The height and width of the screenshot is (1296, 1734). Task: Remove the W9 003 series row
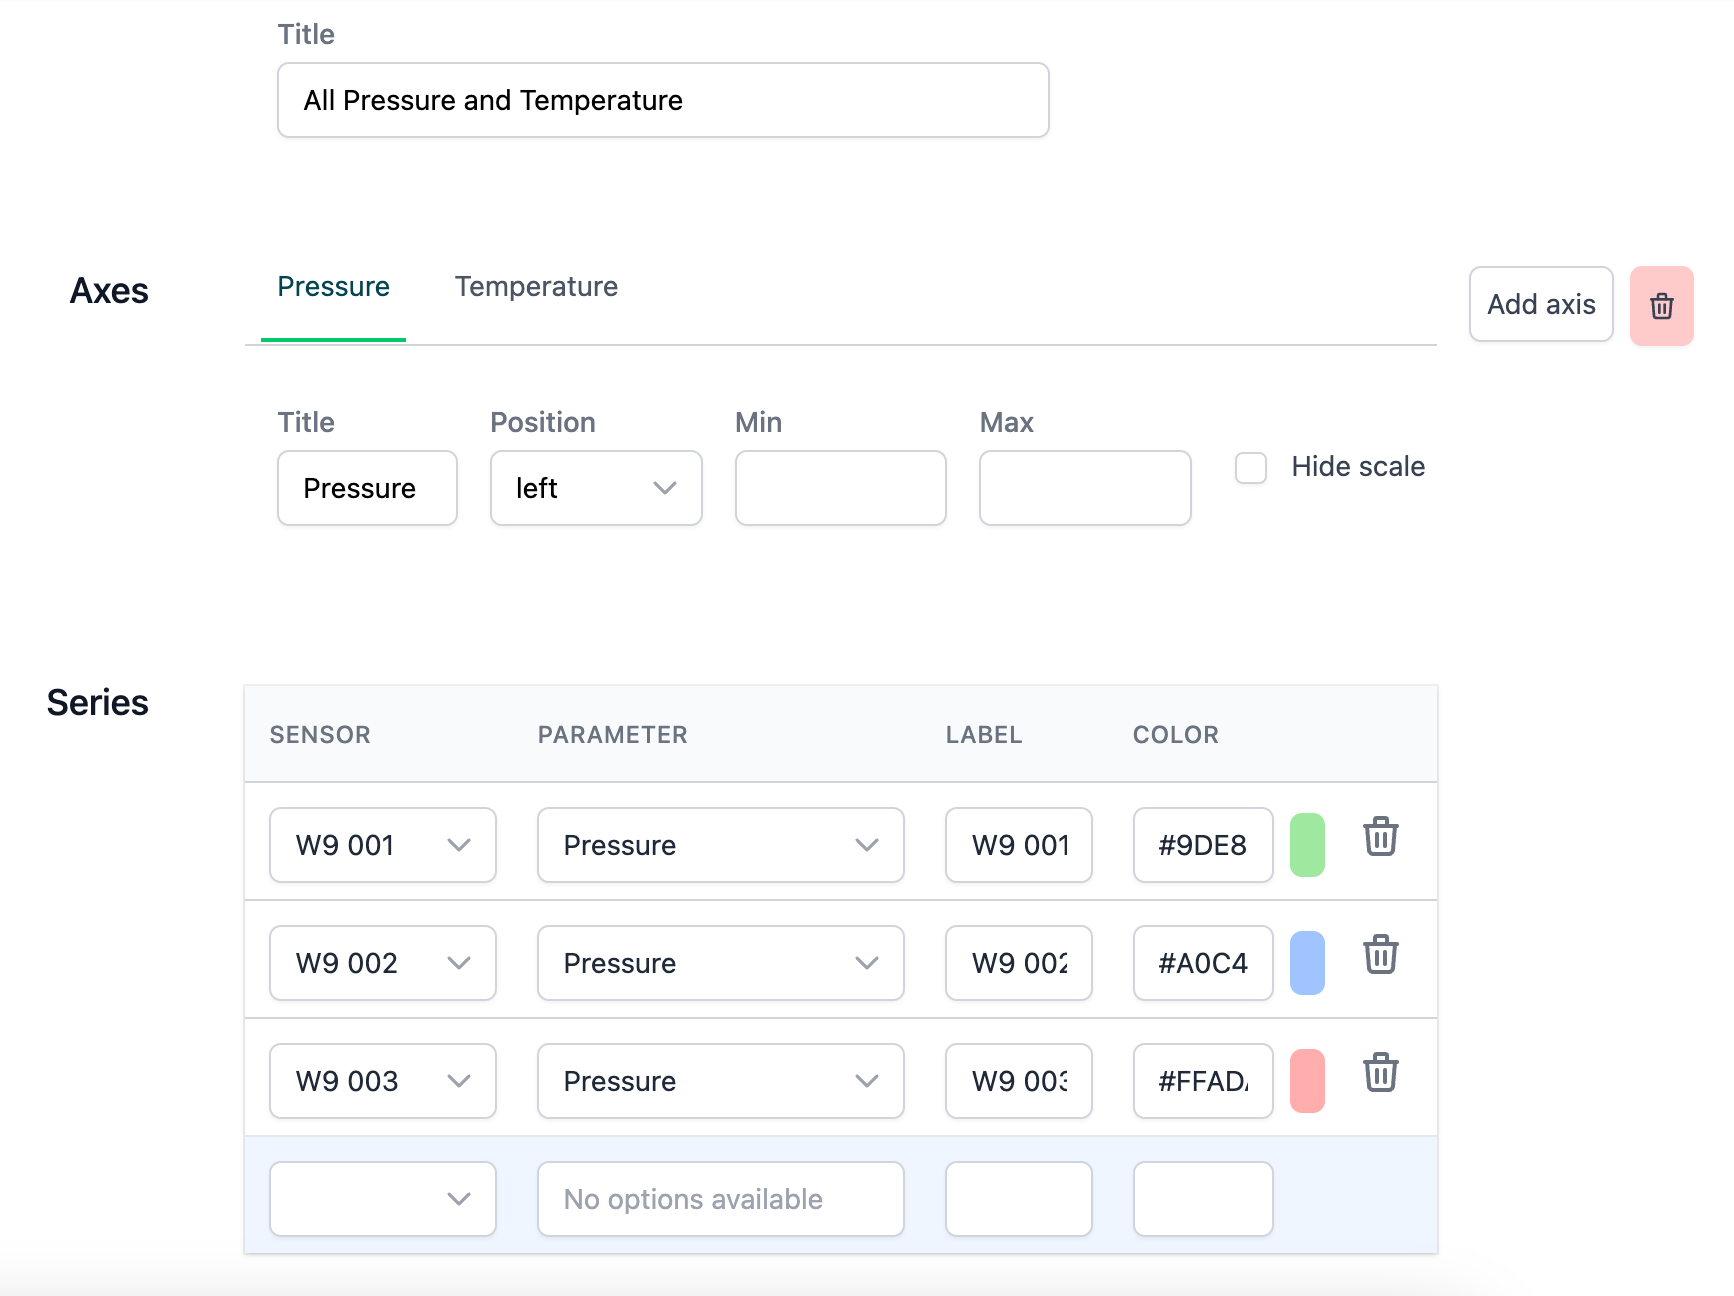click(1380, 1073)
